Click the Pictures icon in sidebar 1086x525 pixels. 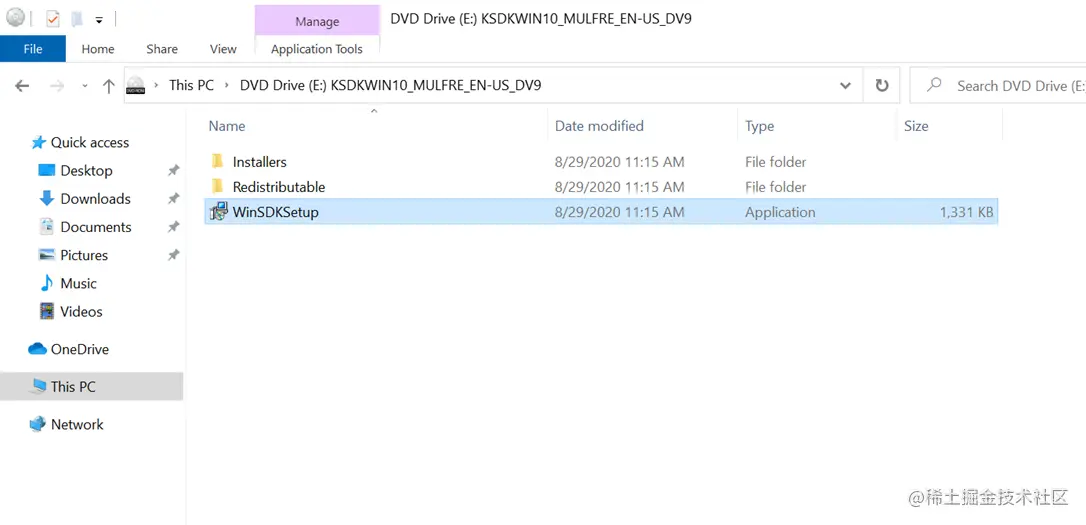(46, 255)
